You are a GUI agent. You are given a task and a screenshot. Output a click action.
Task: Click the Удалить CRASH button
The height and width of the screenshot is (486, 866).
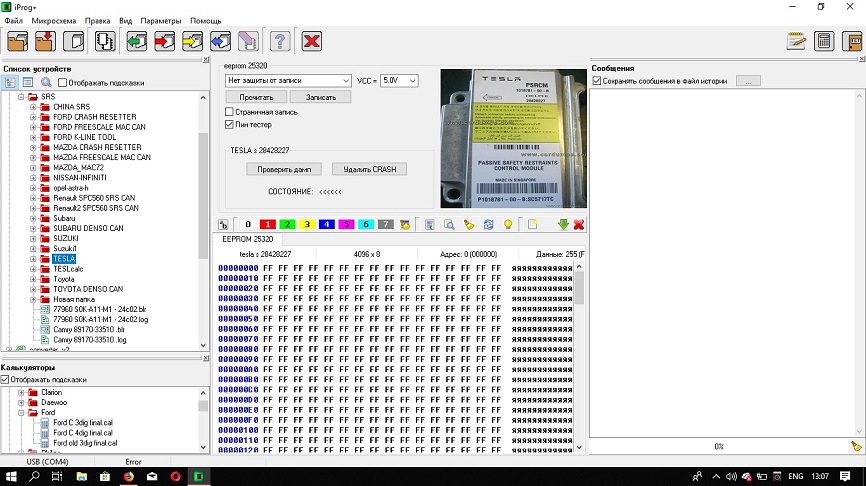tap(369, 169)
